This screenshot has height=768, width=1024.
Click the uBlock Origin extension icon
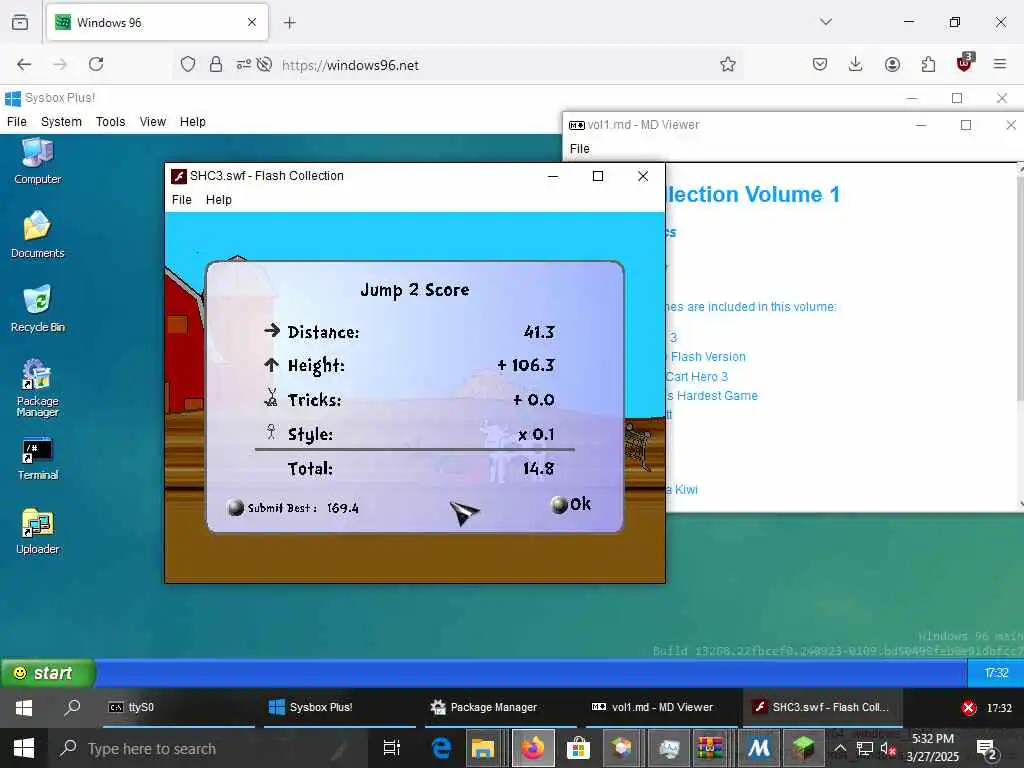tap(965, 63)
